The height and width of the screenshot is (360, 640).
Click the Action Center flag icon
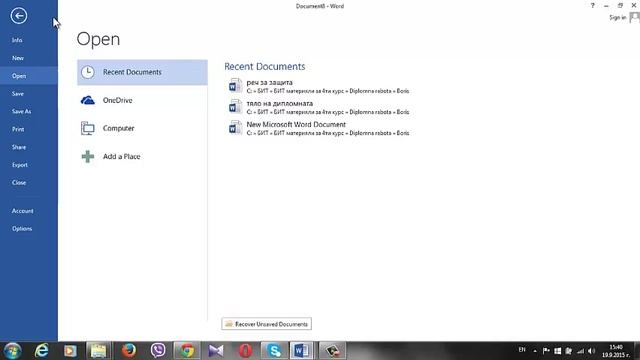click(546, 351)
